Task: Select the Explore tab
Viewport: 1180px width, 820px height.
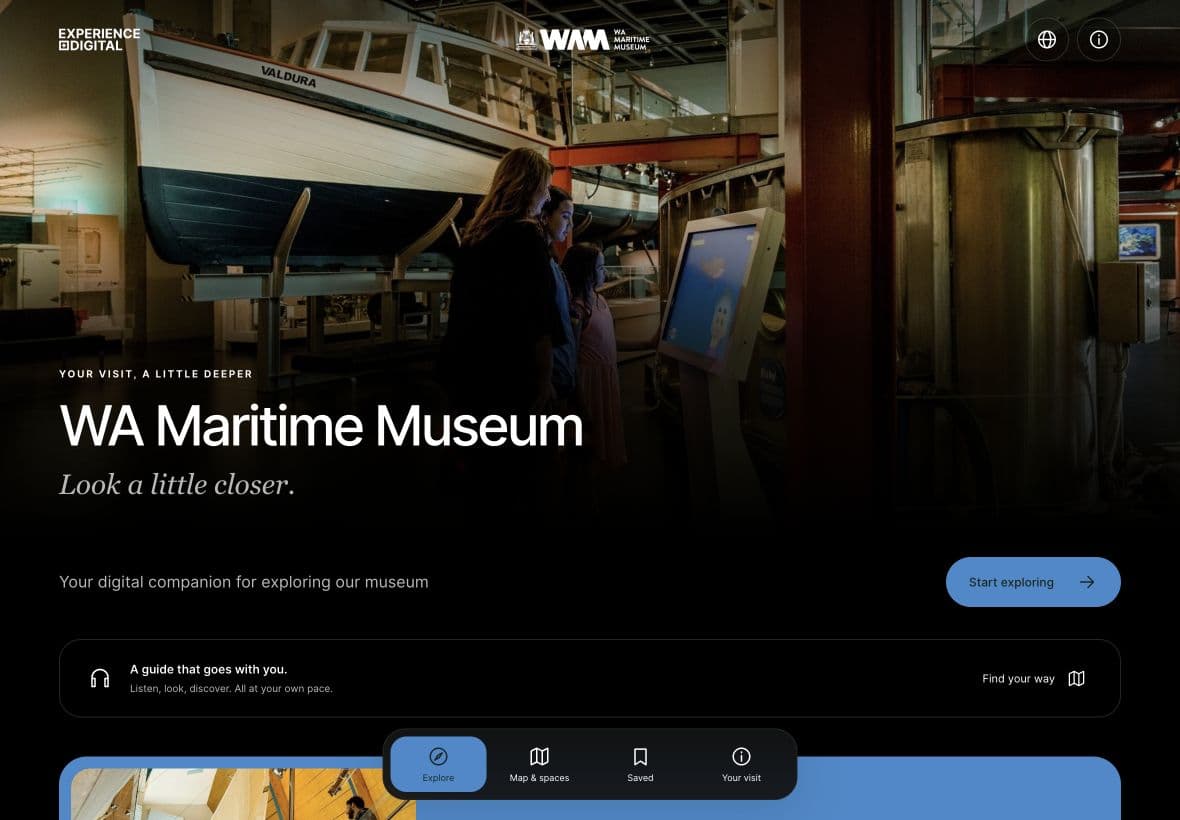Action: coord(438,764)
